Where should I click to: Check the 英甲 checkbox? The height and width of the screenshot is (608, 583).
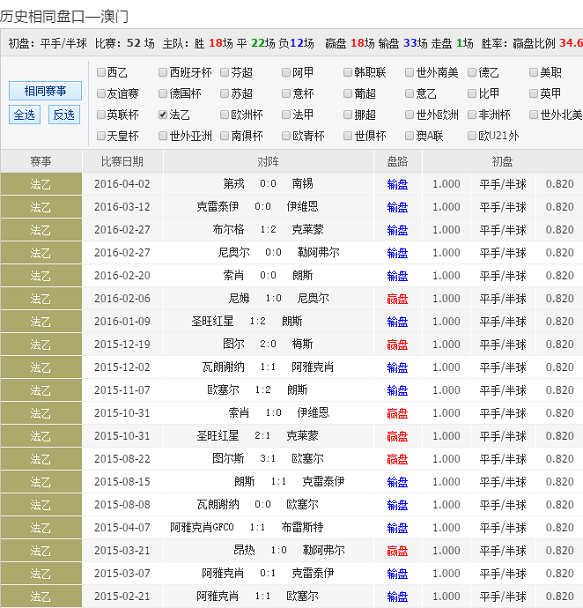533,93
